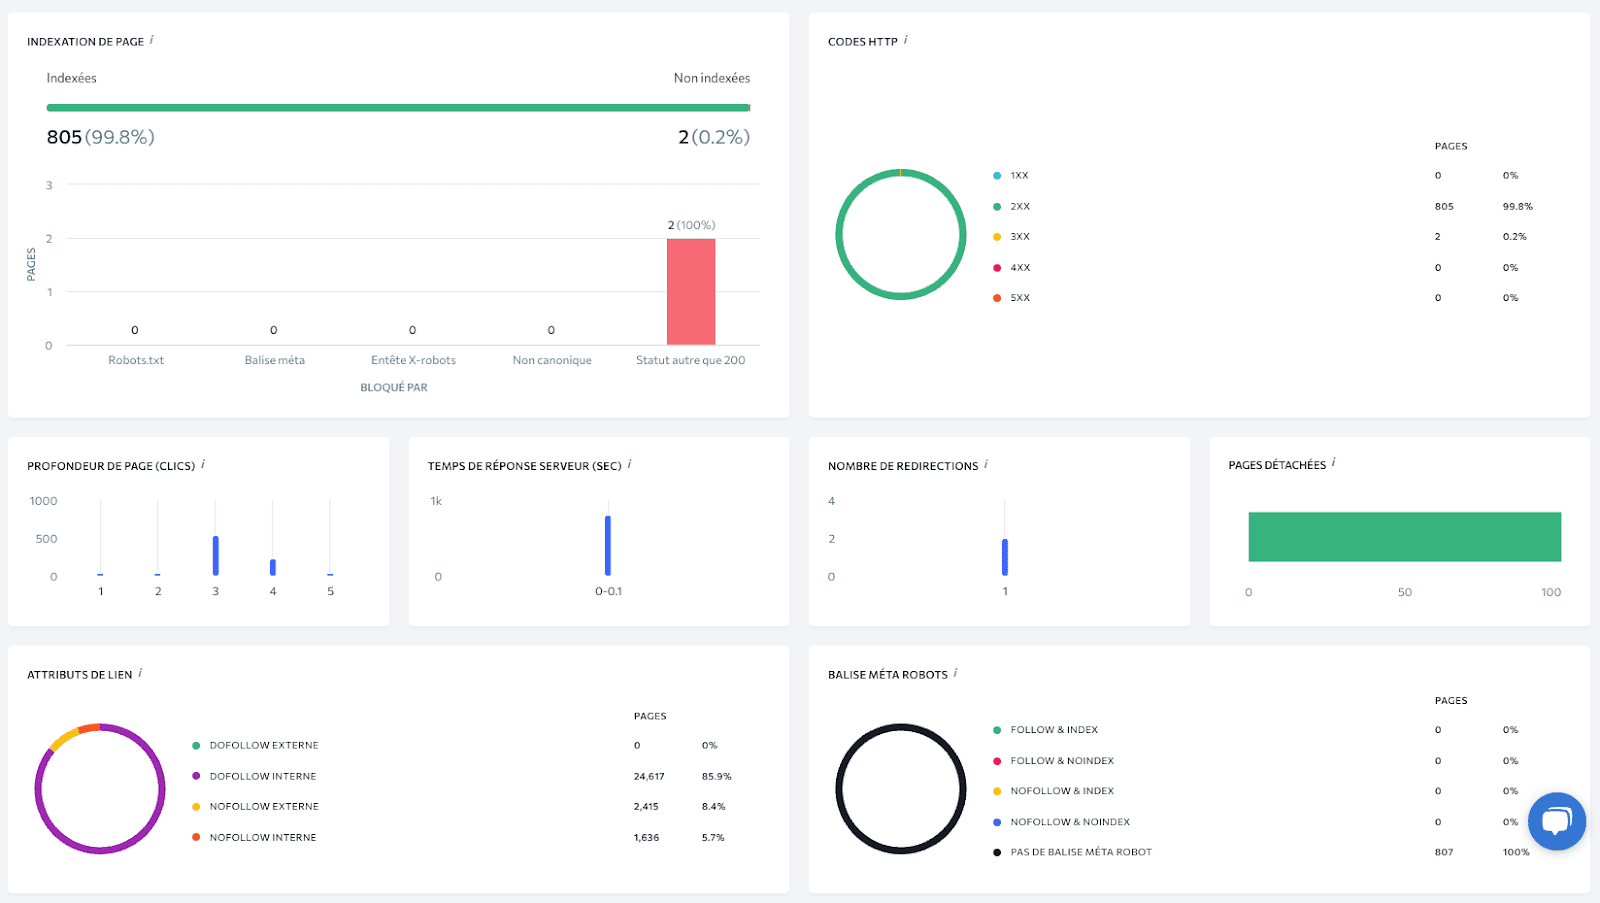The width and height of the screenshot is (1600, 903).
Task: Click the 5.7% Nofollow interne percentage
Action: (713, 838)
